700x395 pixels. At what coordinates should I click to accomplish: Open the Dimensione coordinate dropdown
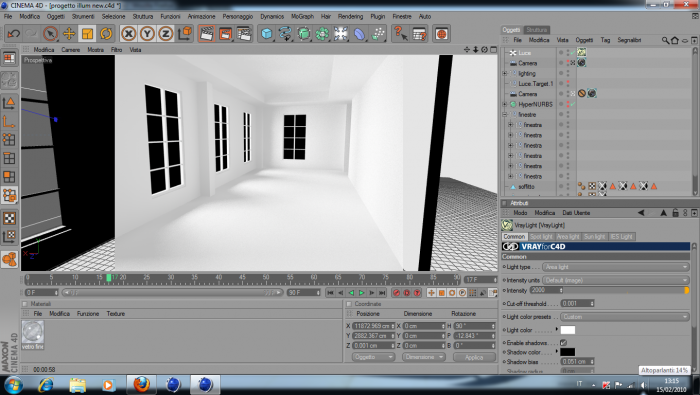[424, 357]
